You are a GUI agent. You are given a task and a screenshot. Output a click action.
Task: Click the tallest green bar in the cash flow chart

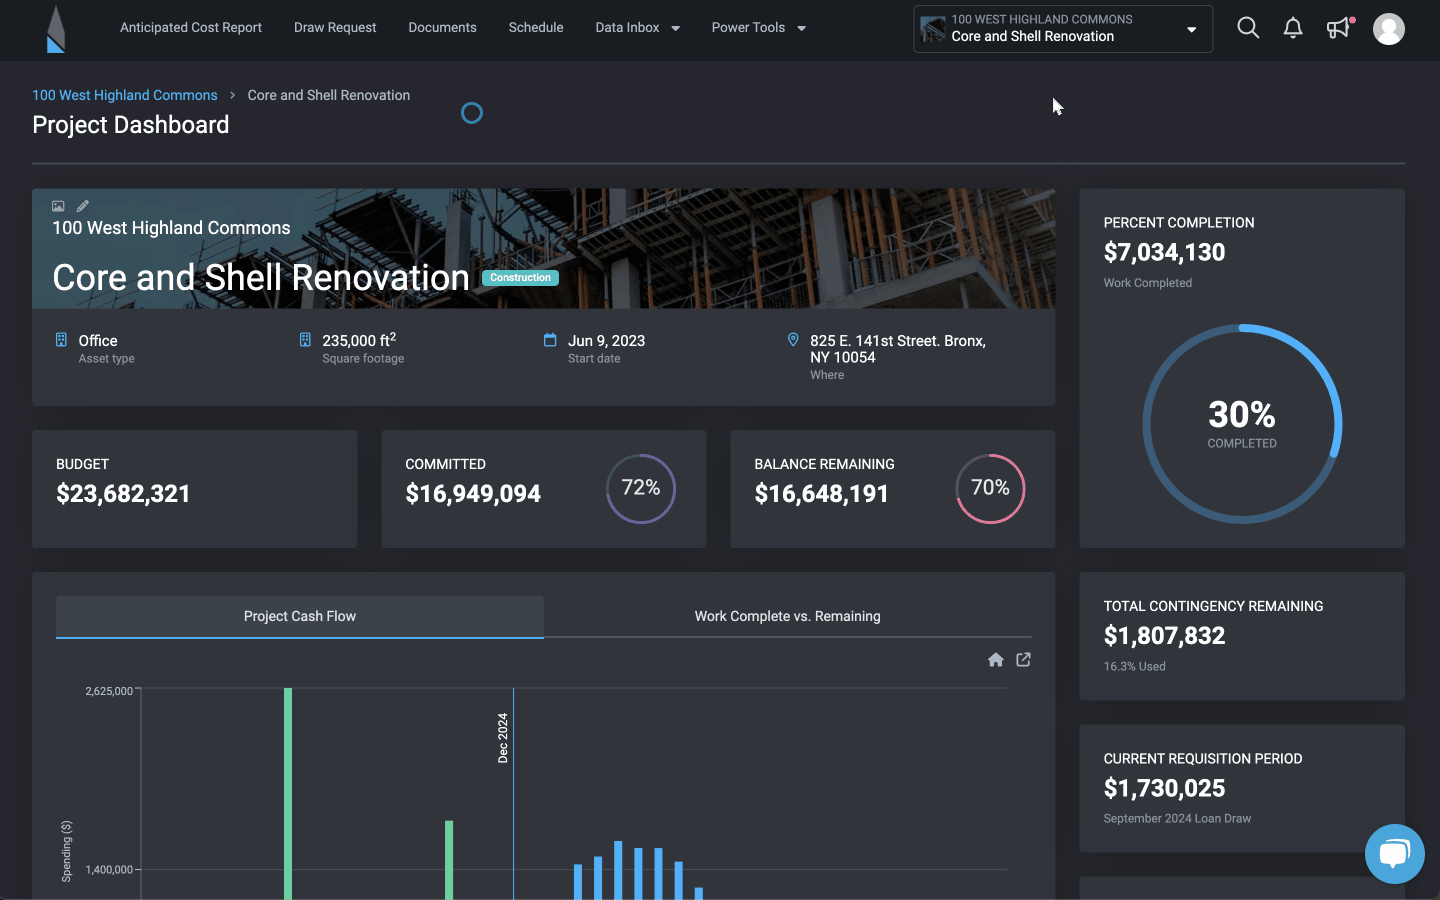coord(288,793)
